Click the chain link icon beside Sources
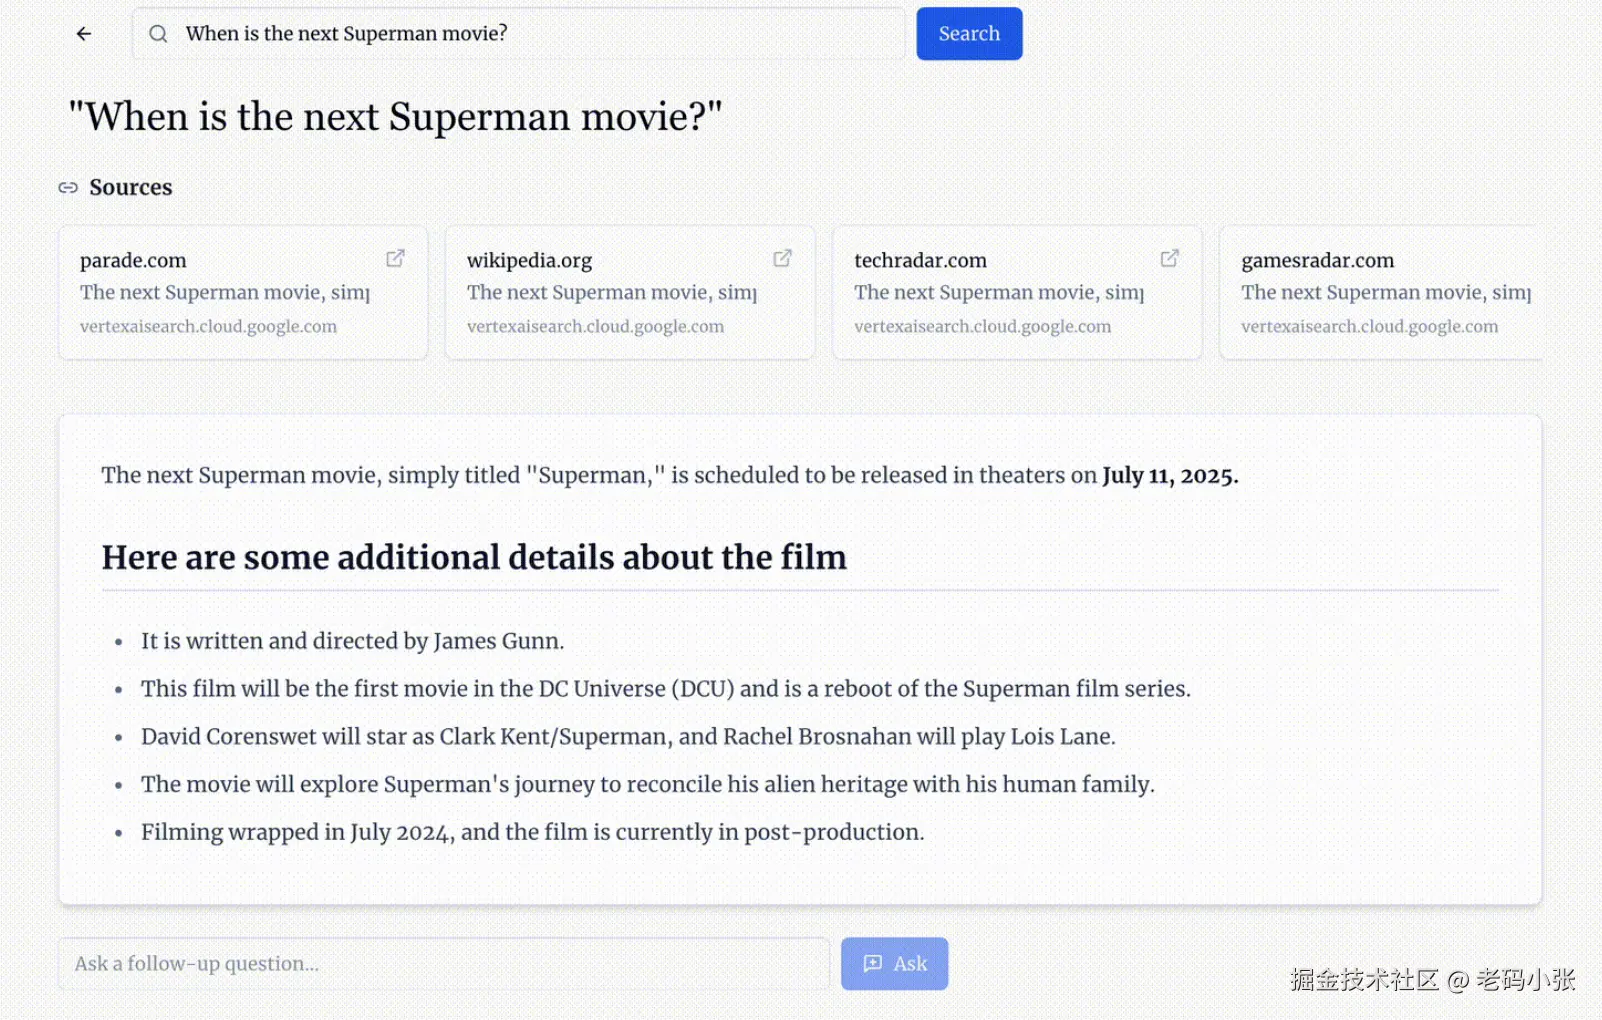Viewport: 1602px width, 1020px height. coord(68,188)
